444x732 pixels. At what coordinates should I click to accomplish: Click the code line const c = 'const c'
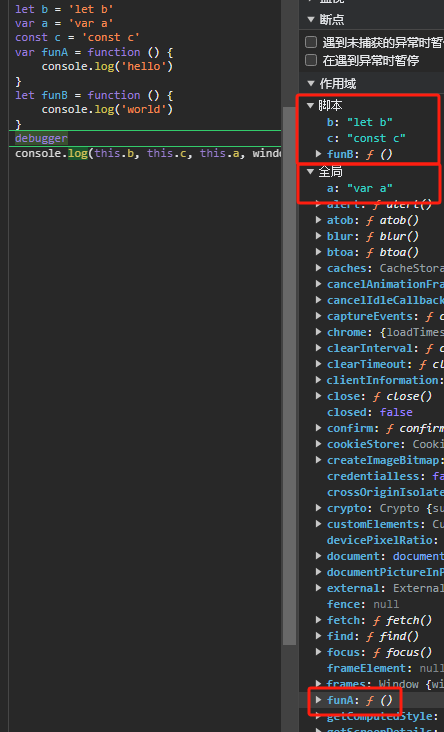coord(77,37)
